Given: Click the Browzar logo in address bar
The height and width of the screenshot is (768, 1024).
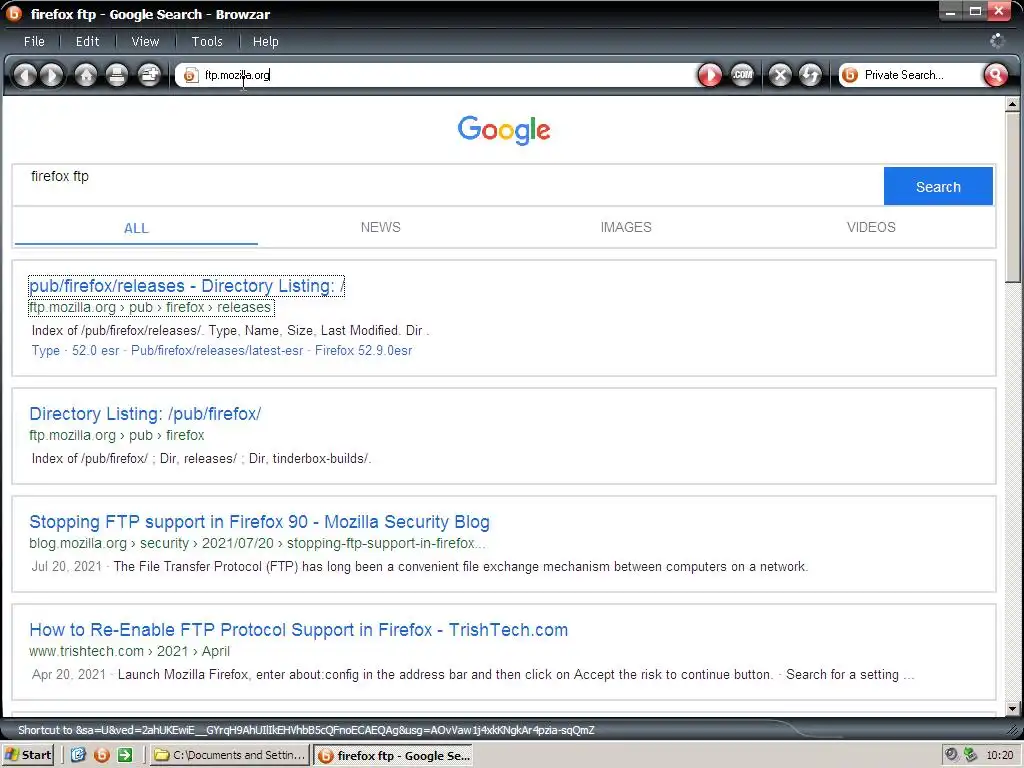Looking at the screenshot, I should point(190,76).
